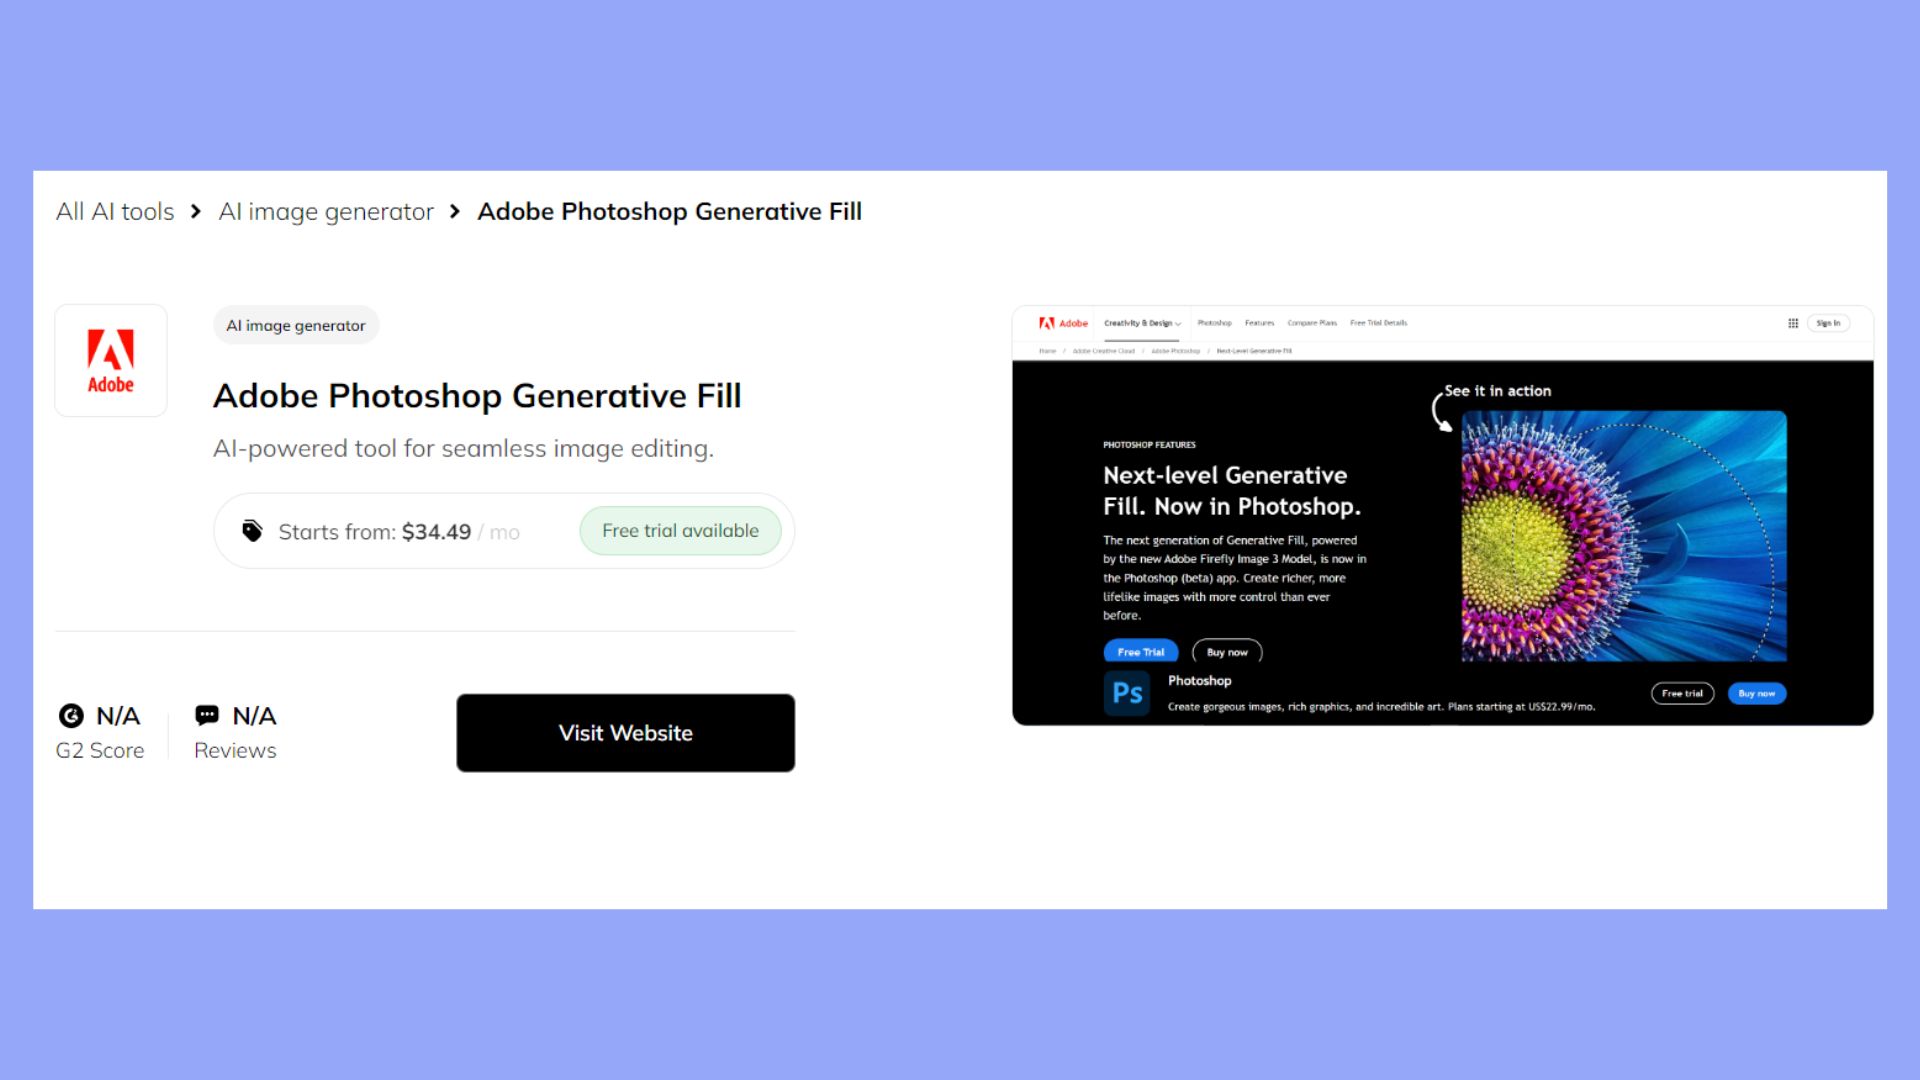Click the Free Trial button in preview
The height and width of the screenshot is (1080, 1920).
click(x=1139, y=651)
